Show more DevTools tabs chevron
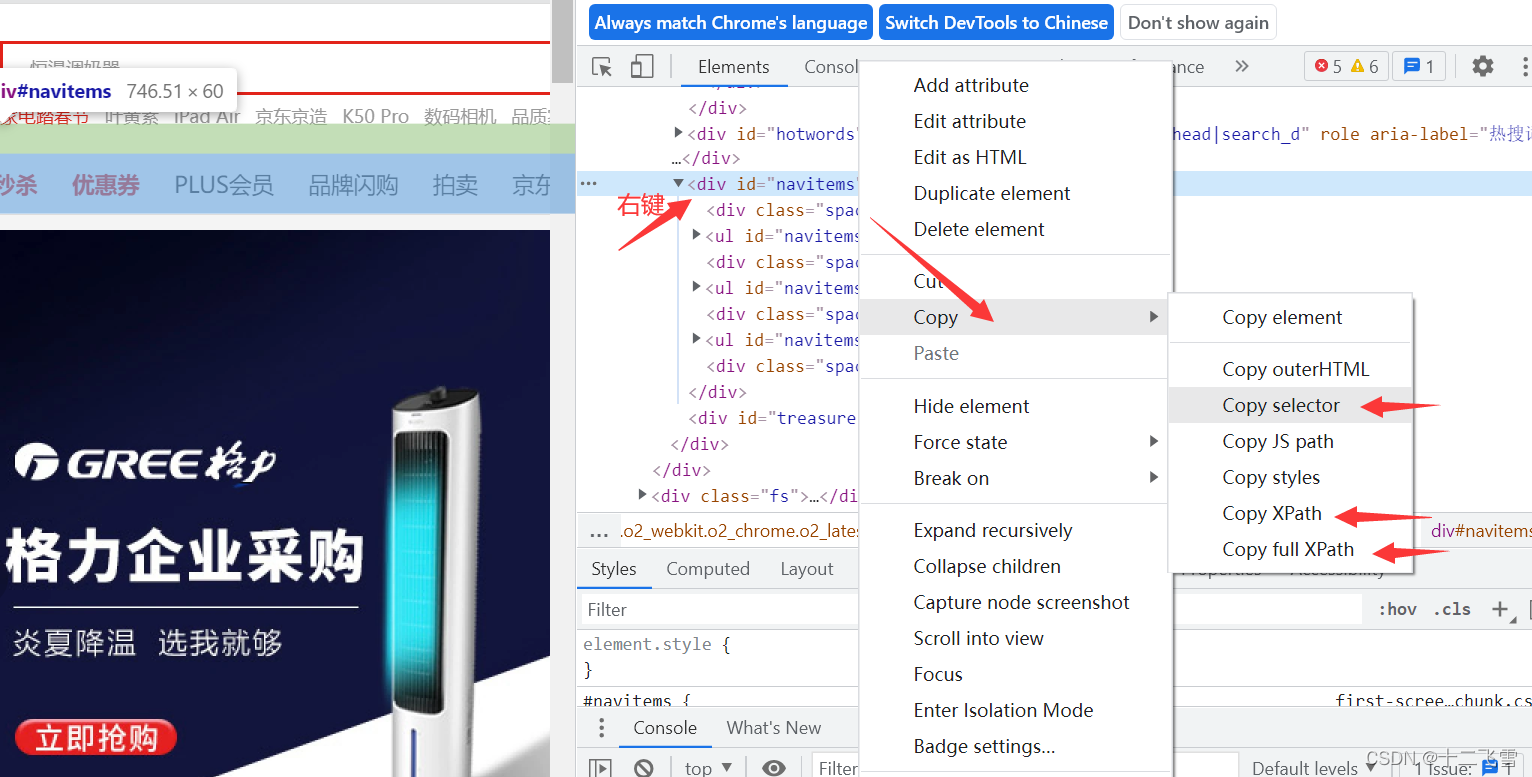1532x777 pixels. 1242,67
